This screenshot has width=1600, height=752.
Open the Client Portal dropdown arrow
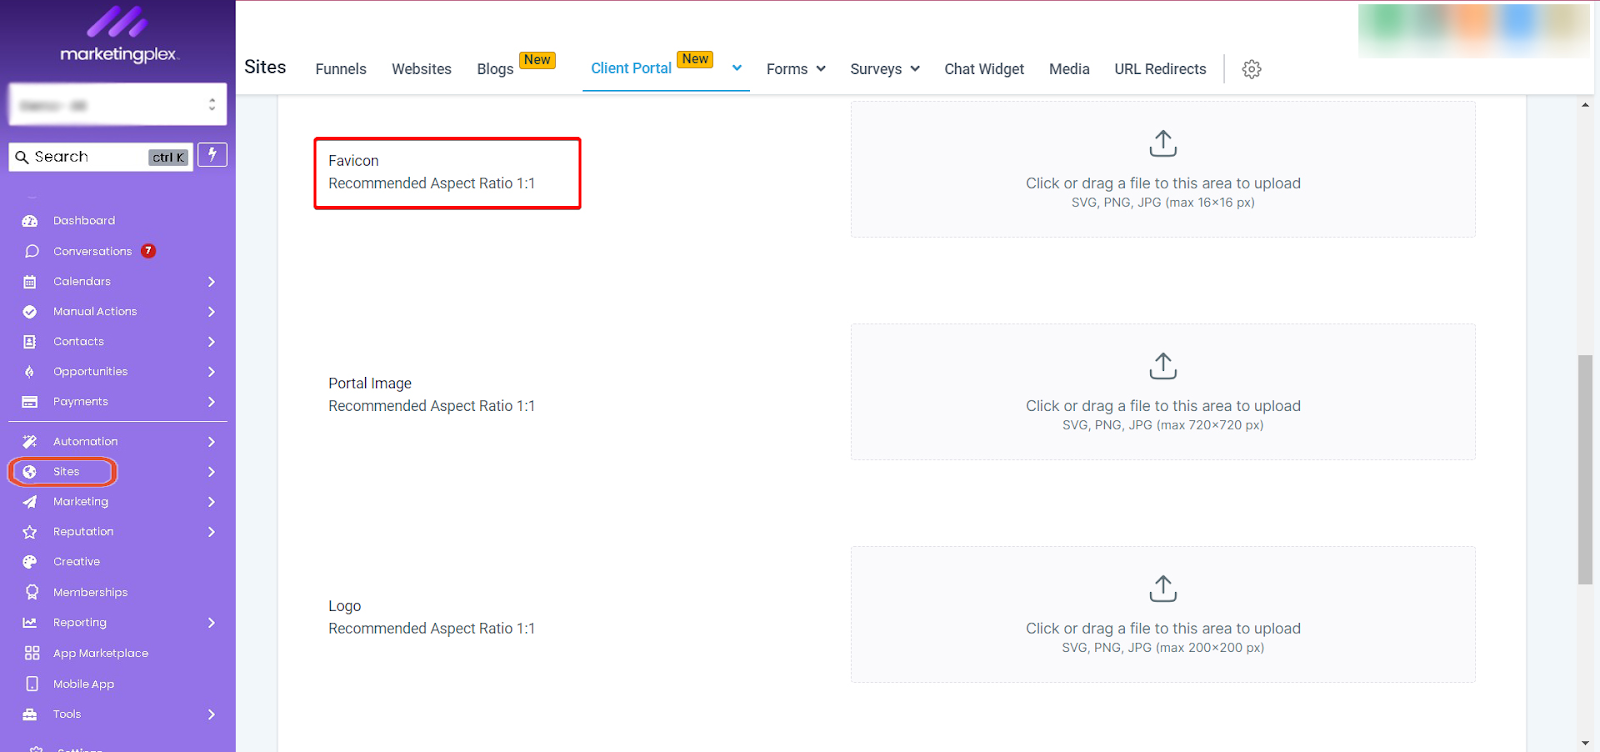point(737,68)
